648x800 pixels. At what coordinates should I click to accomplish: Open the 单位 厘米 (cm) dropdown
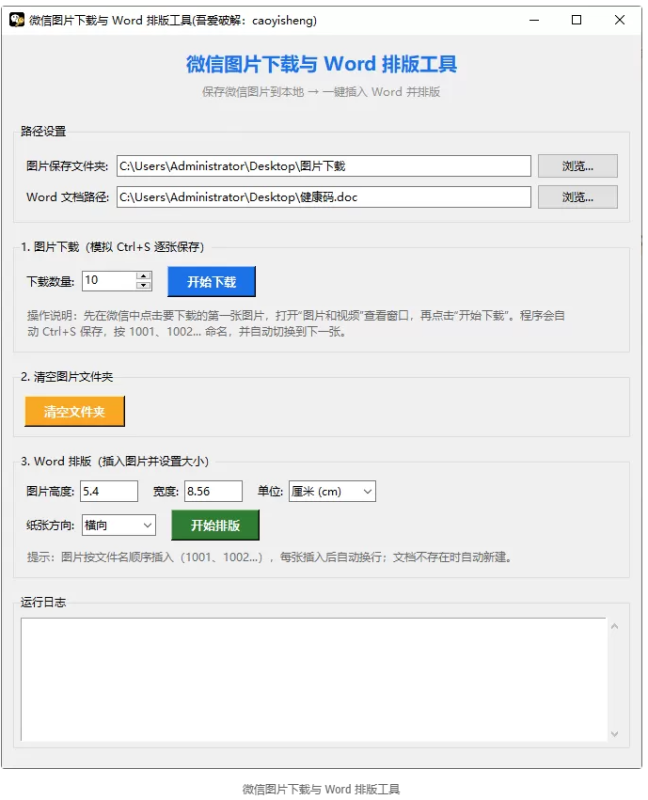pos(332,491)
